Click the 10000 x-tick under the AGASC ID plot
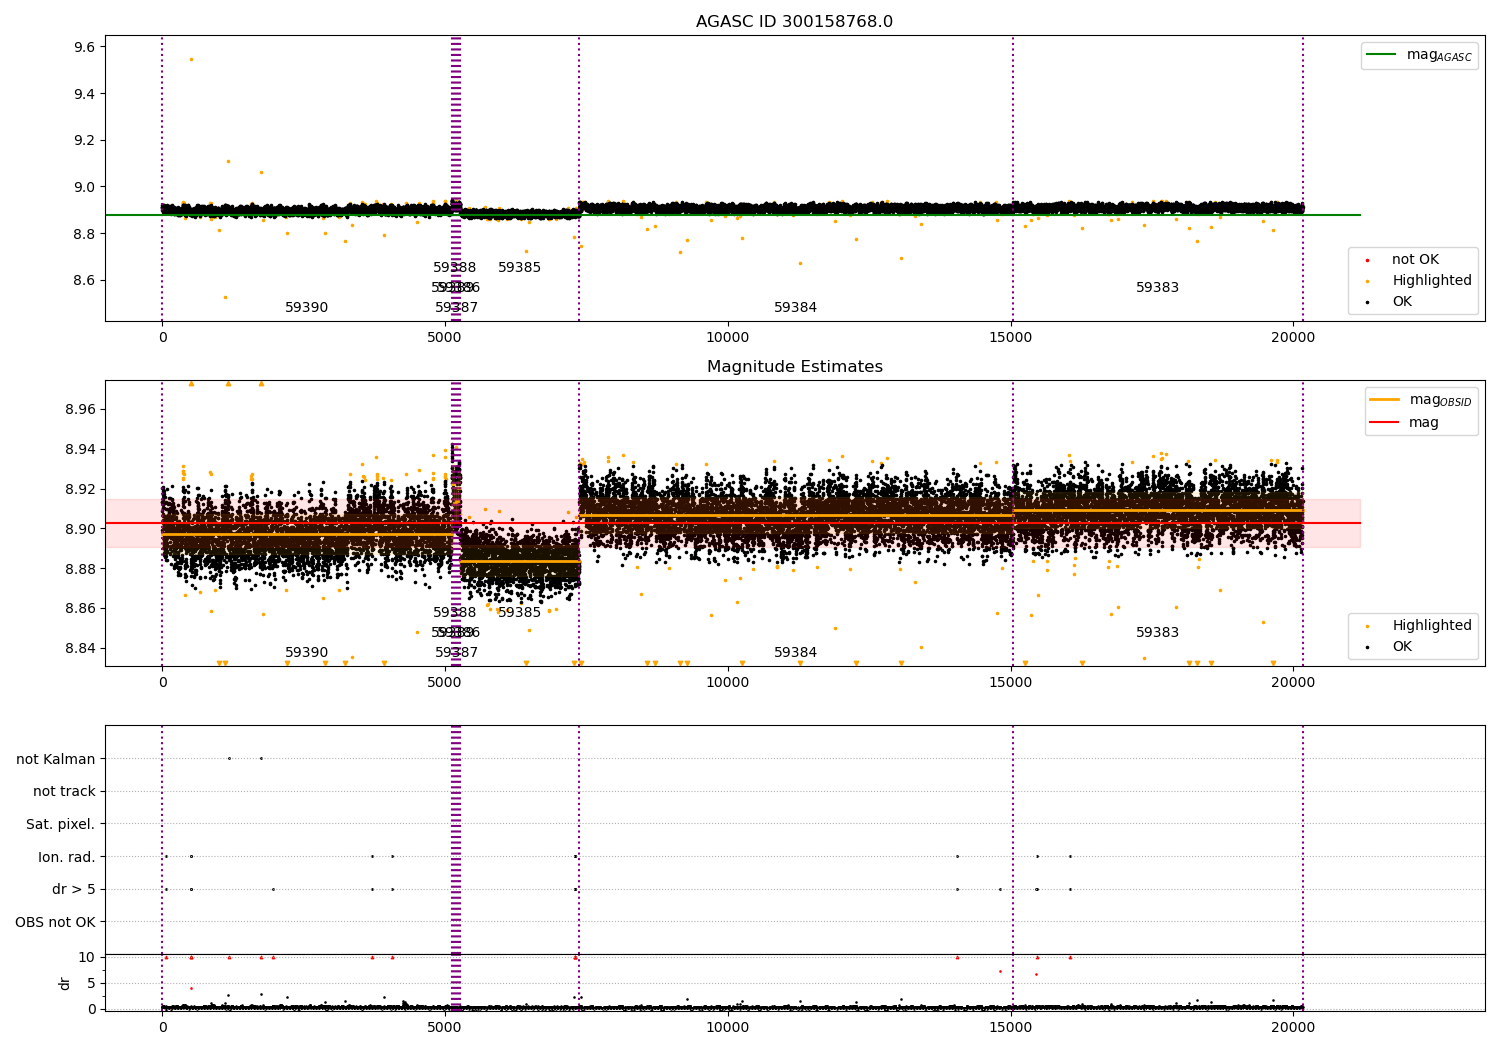This screenshot has width=1500, height=1050. [727, 338]
